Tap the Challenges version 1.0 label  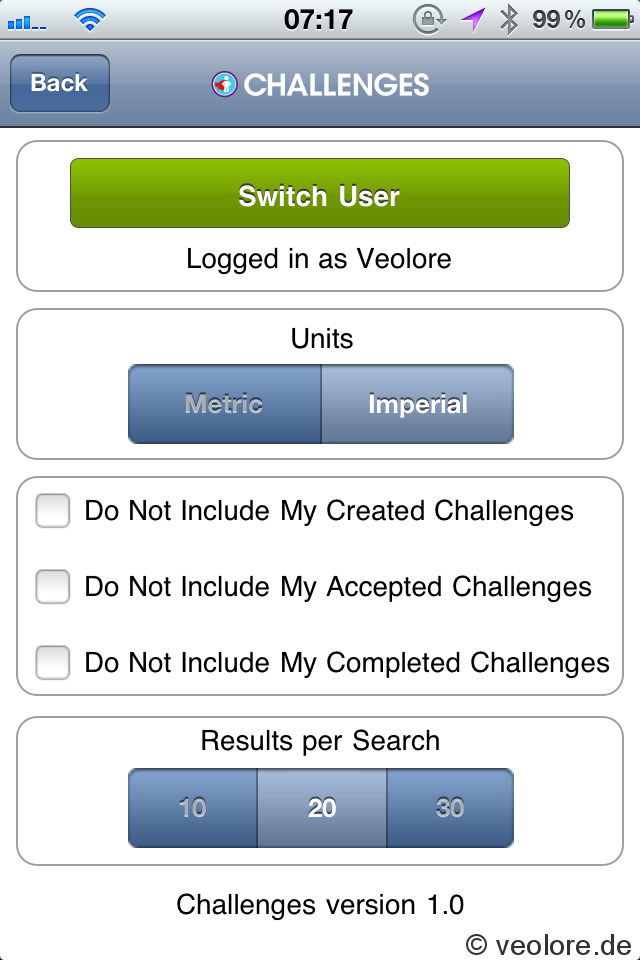coord(320,905)
